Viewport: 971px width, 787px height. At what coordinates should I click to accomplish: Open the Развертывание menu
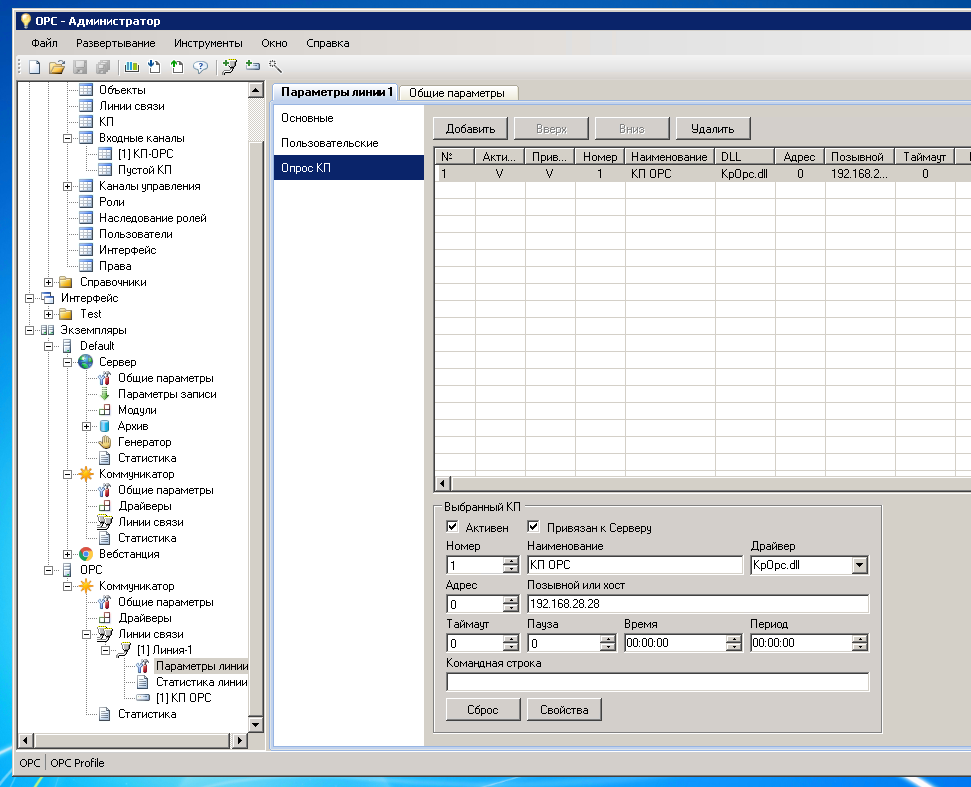point(115,43)
